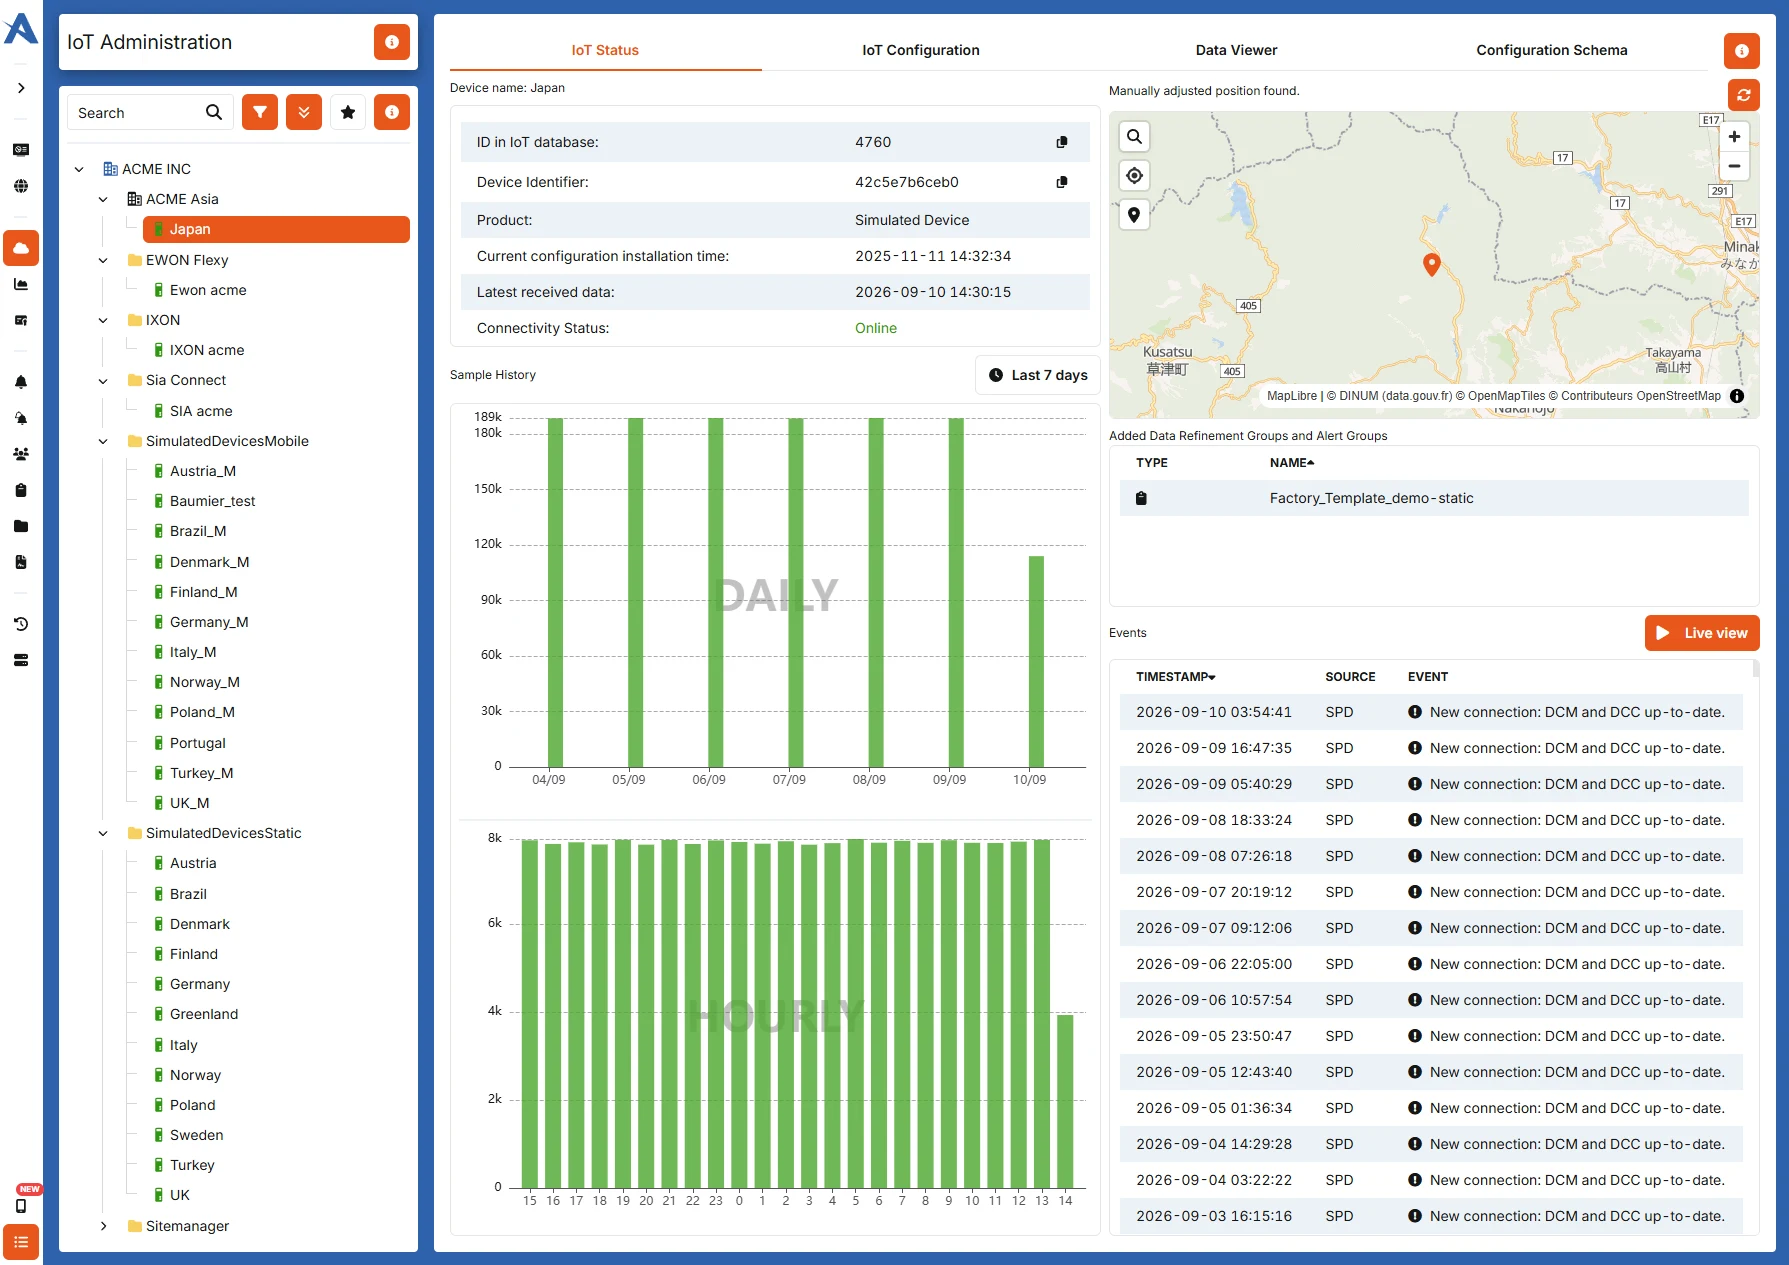Open the users group icon in left sidebar
Screen dimensions: 1789x1265
[x=21, y=454]
